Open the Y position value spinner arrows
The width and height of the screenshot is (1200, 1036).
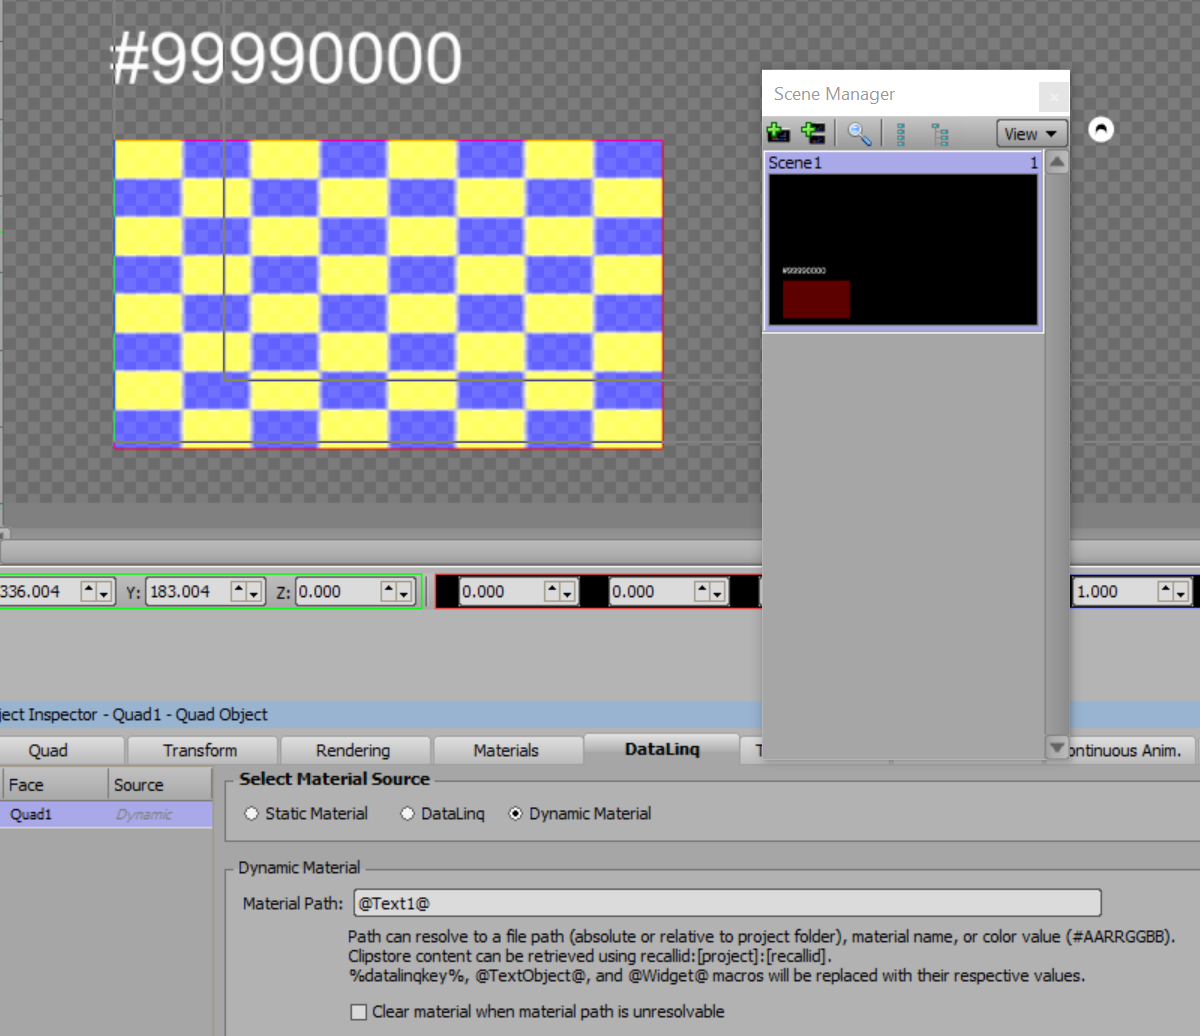[x=246, y=592]
